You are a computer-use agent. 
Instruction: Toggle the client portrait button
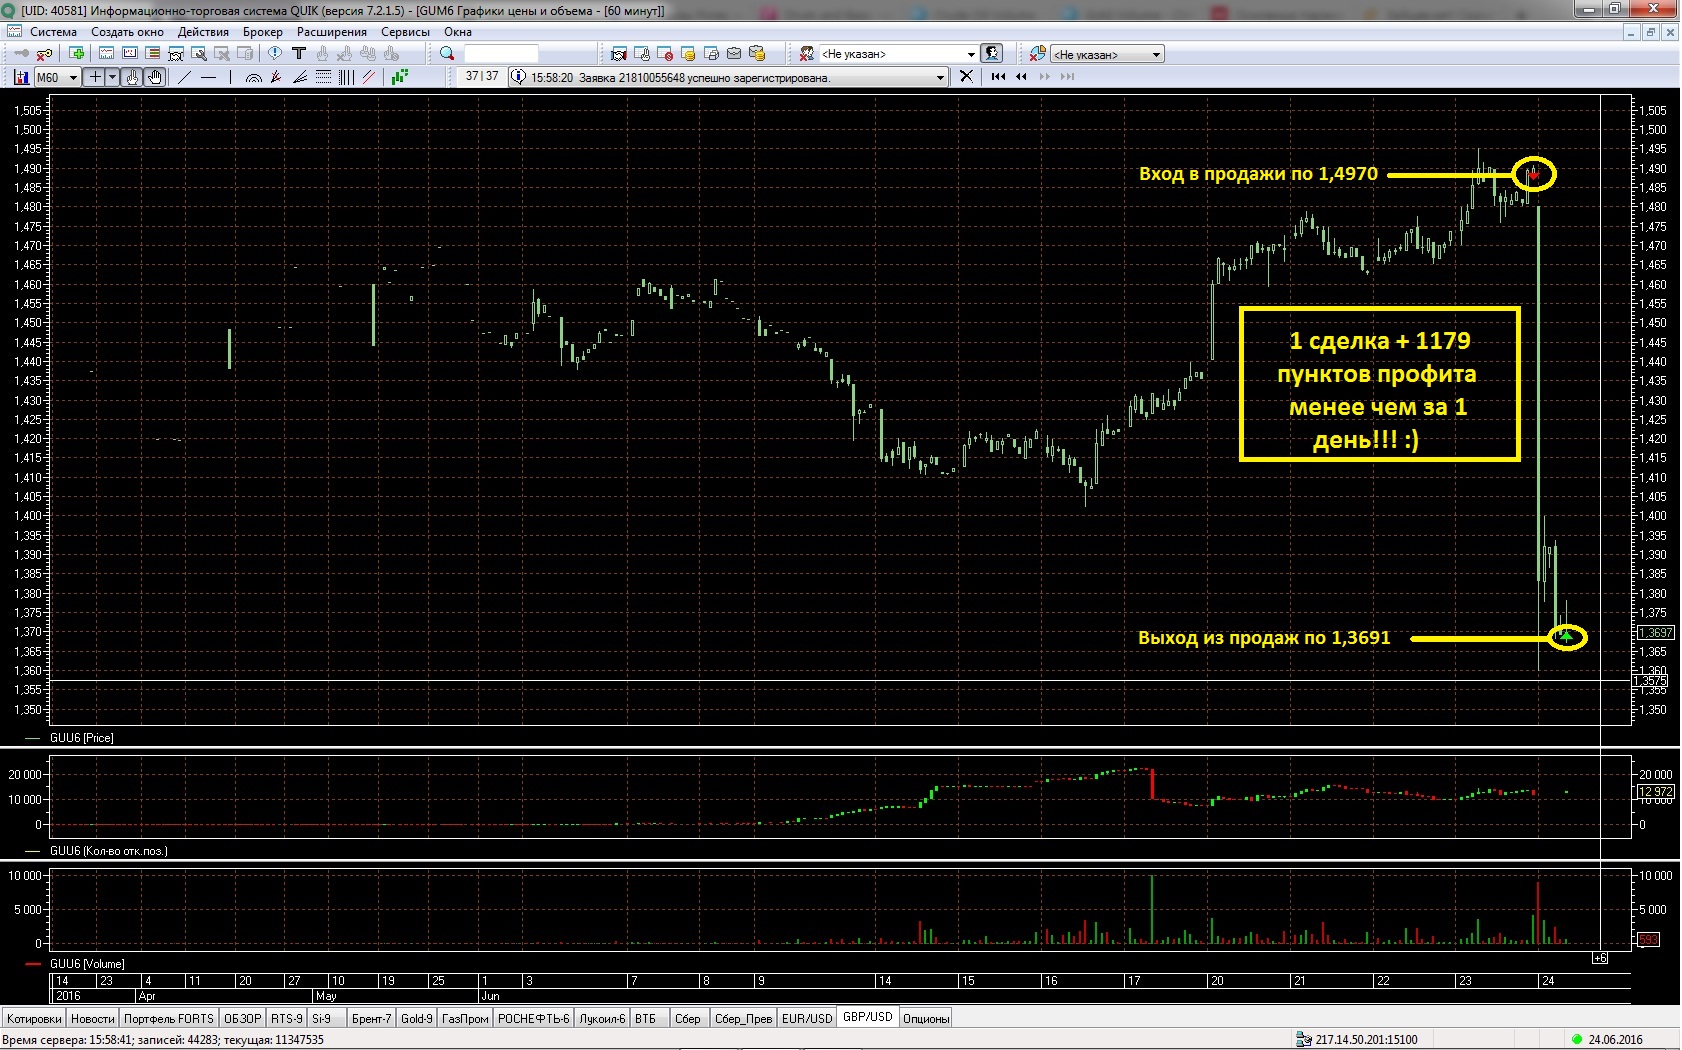pyautogui.click(x=991, y=53)
